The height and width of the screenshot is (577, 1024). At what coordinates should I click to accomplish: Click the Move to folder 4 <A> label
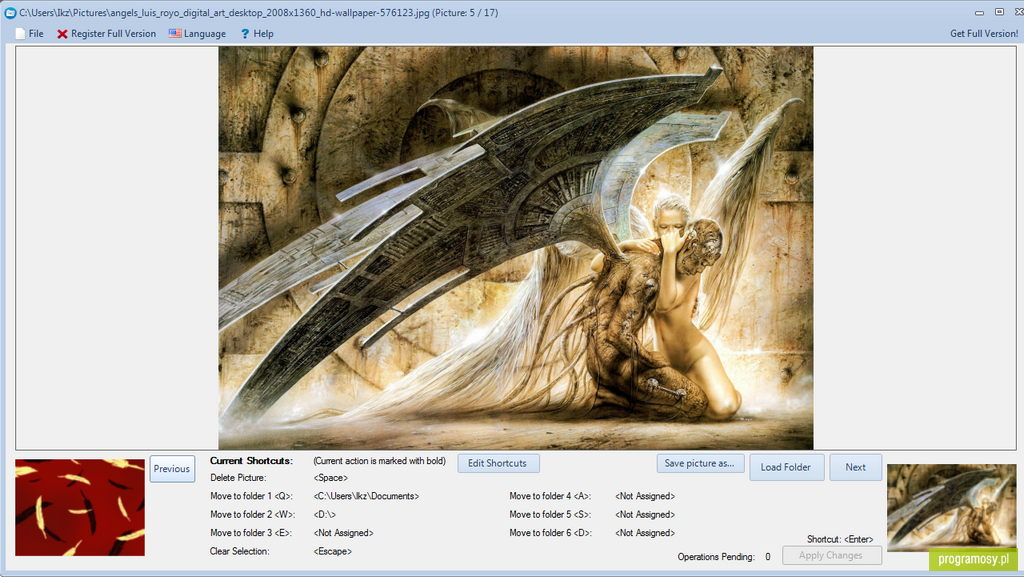[550, 496]
